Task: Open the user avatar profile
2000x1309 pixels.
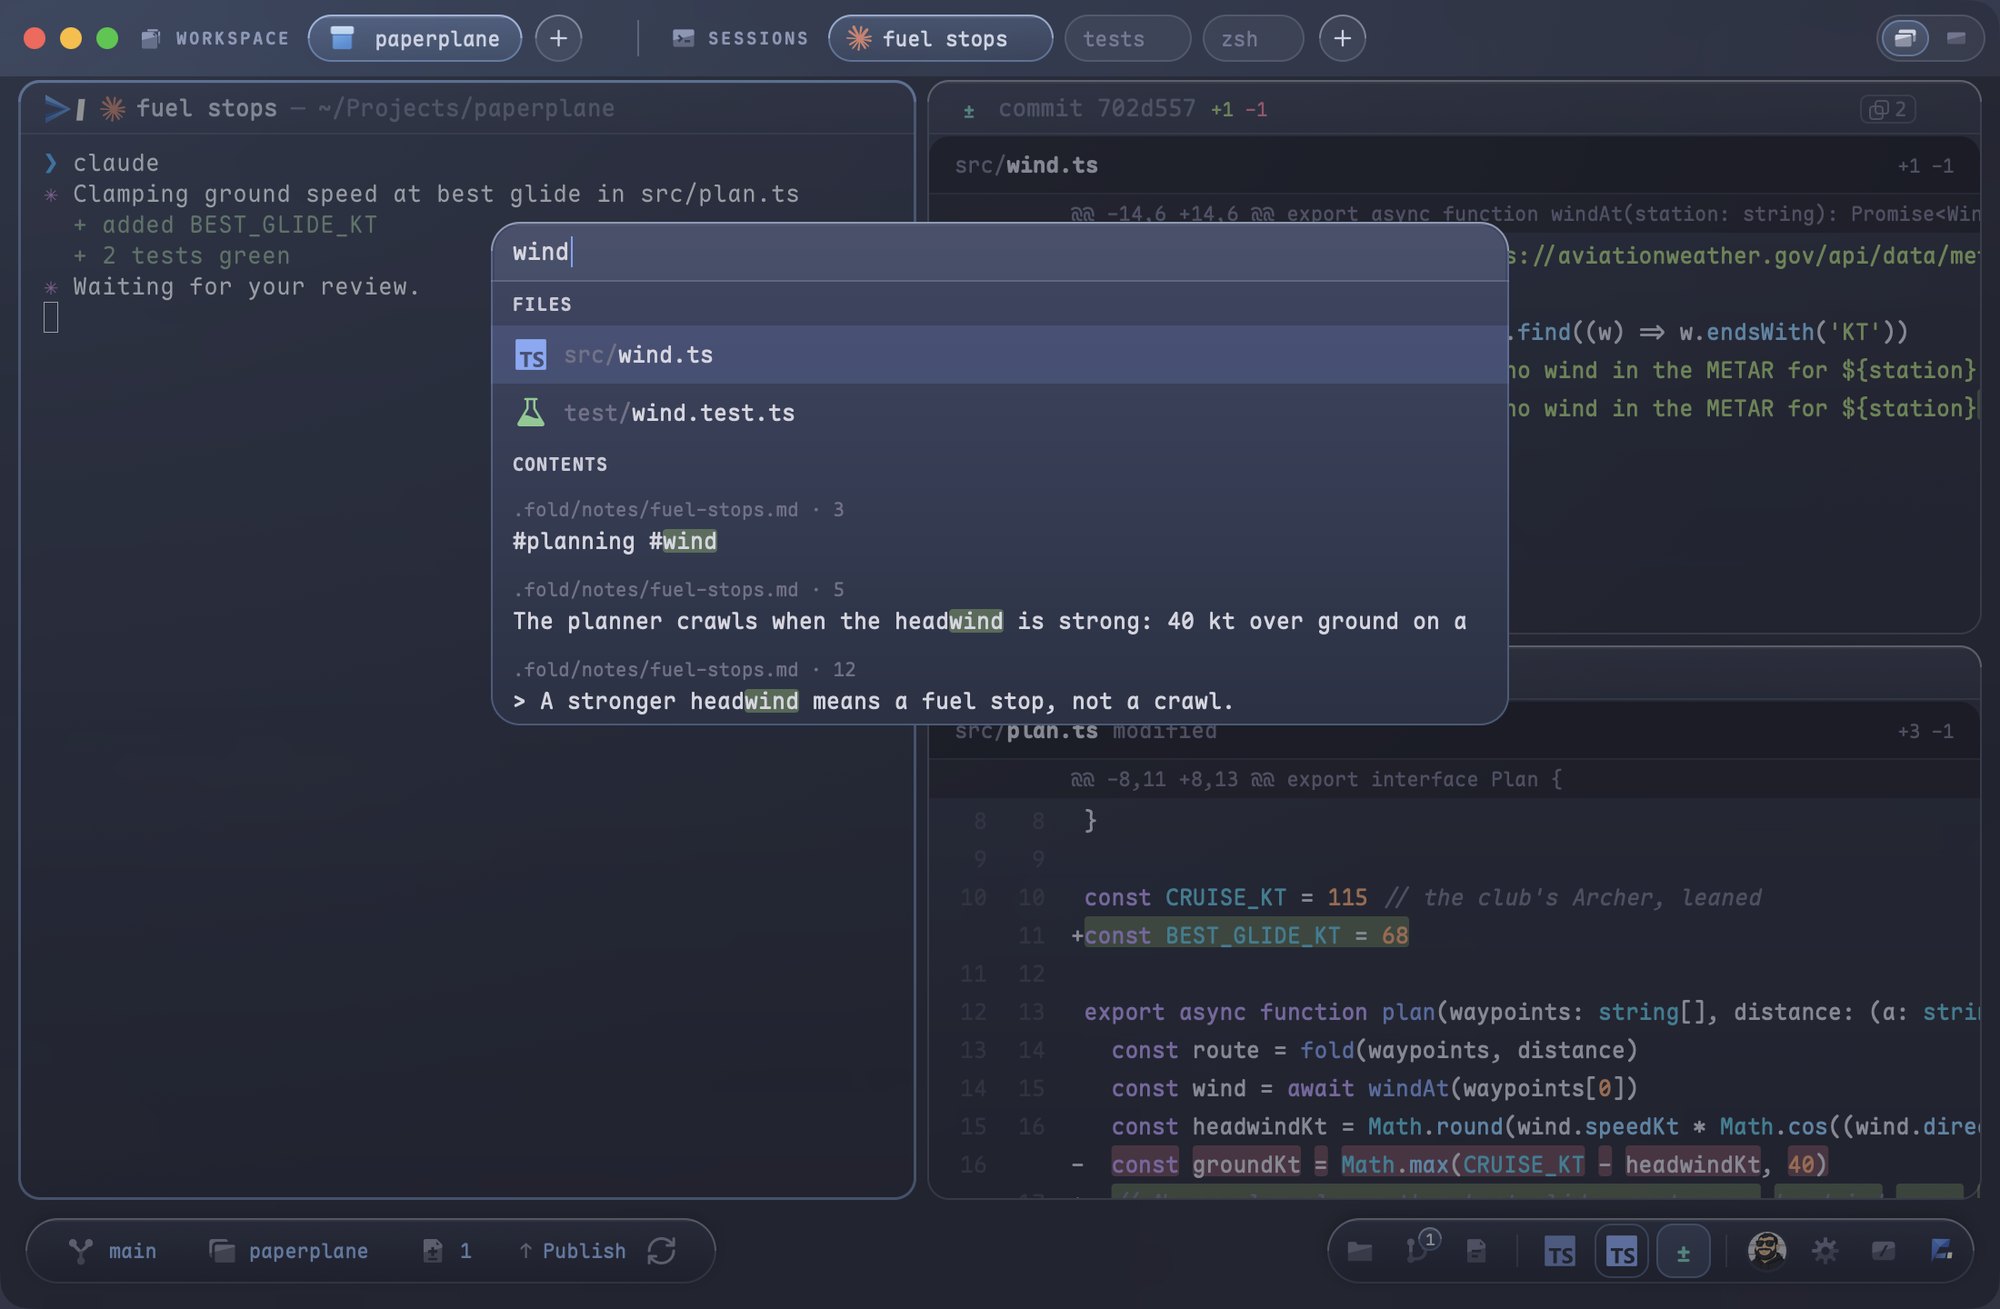Action: 1766,1251
